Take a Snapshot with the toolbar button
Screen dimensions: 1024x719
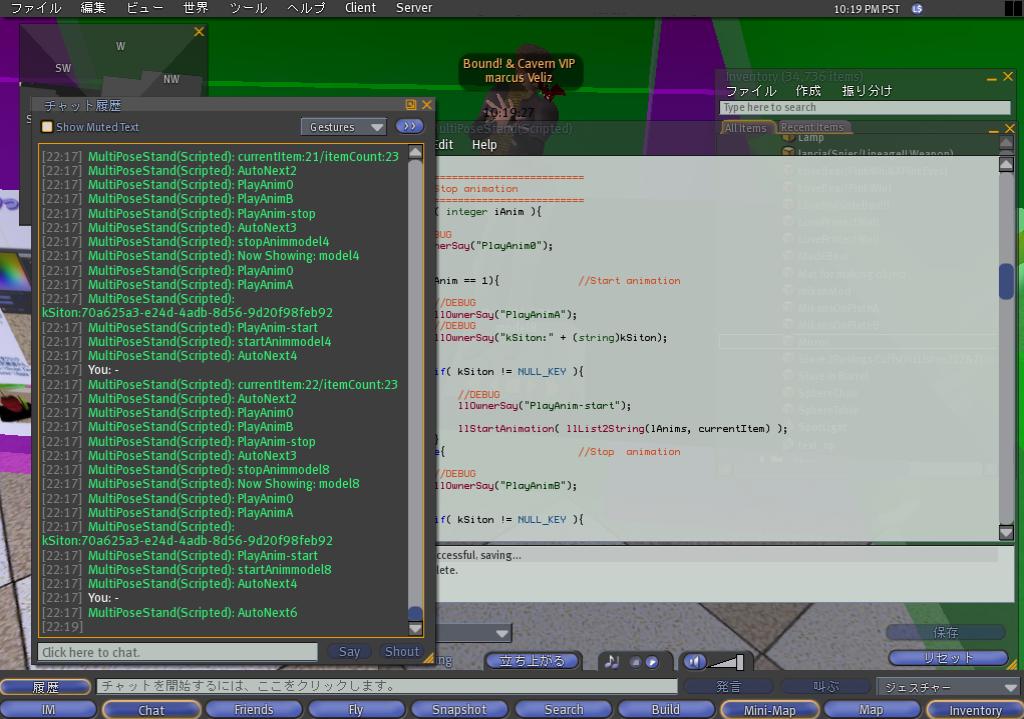coord(459,710)
